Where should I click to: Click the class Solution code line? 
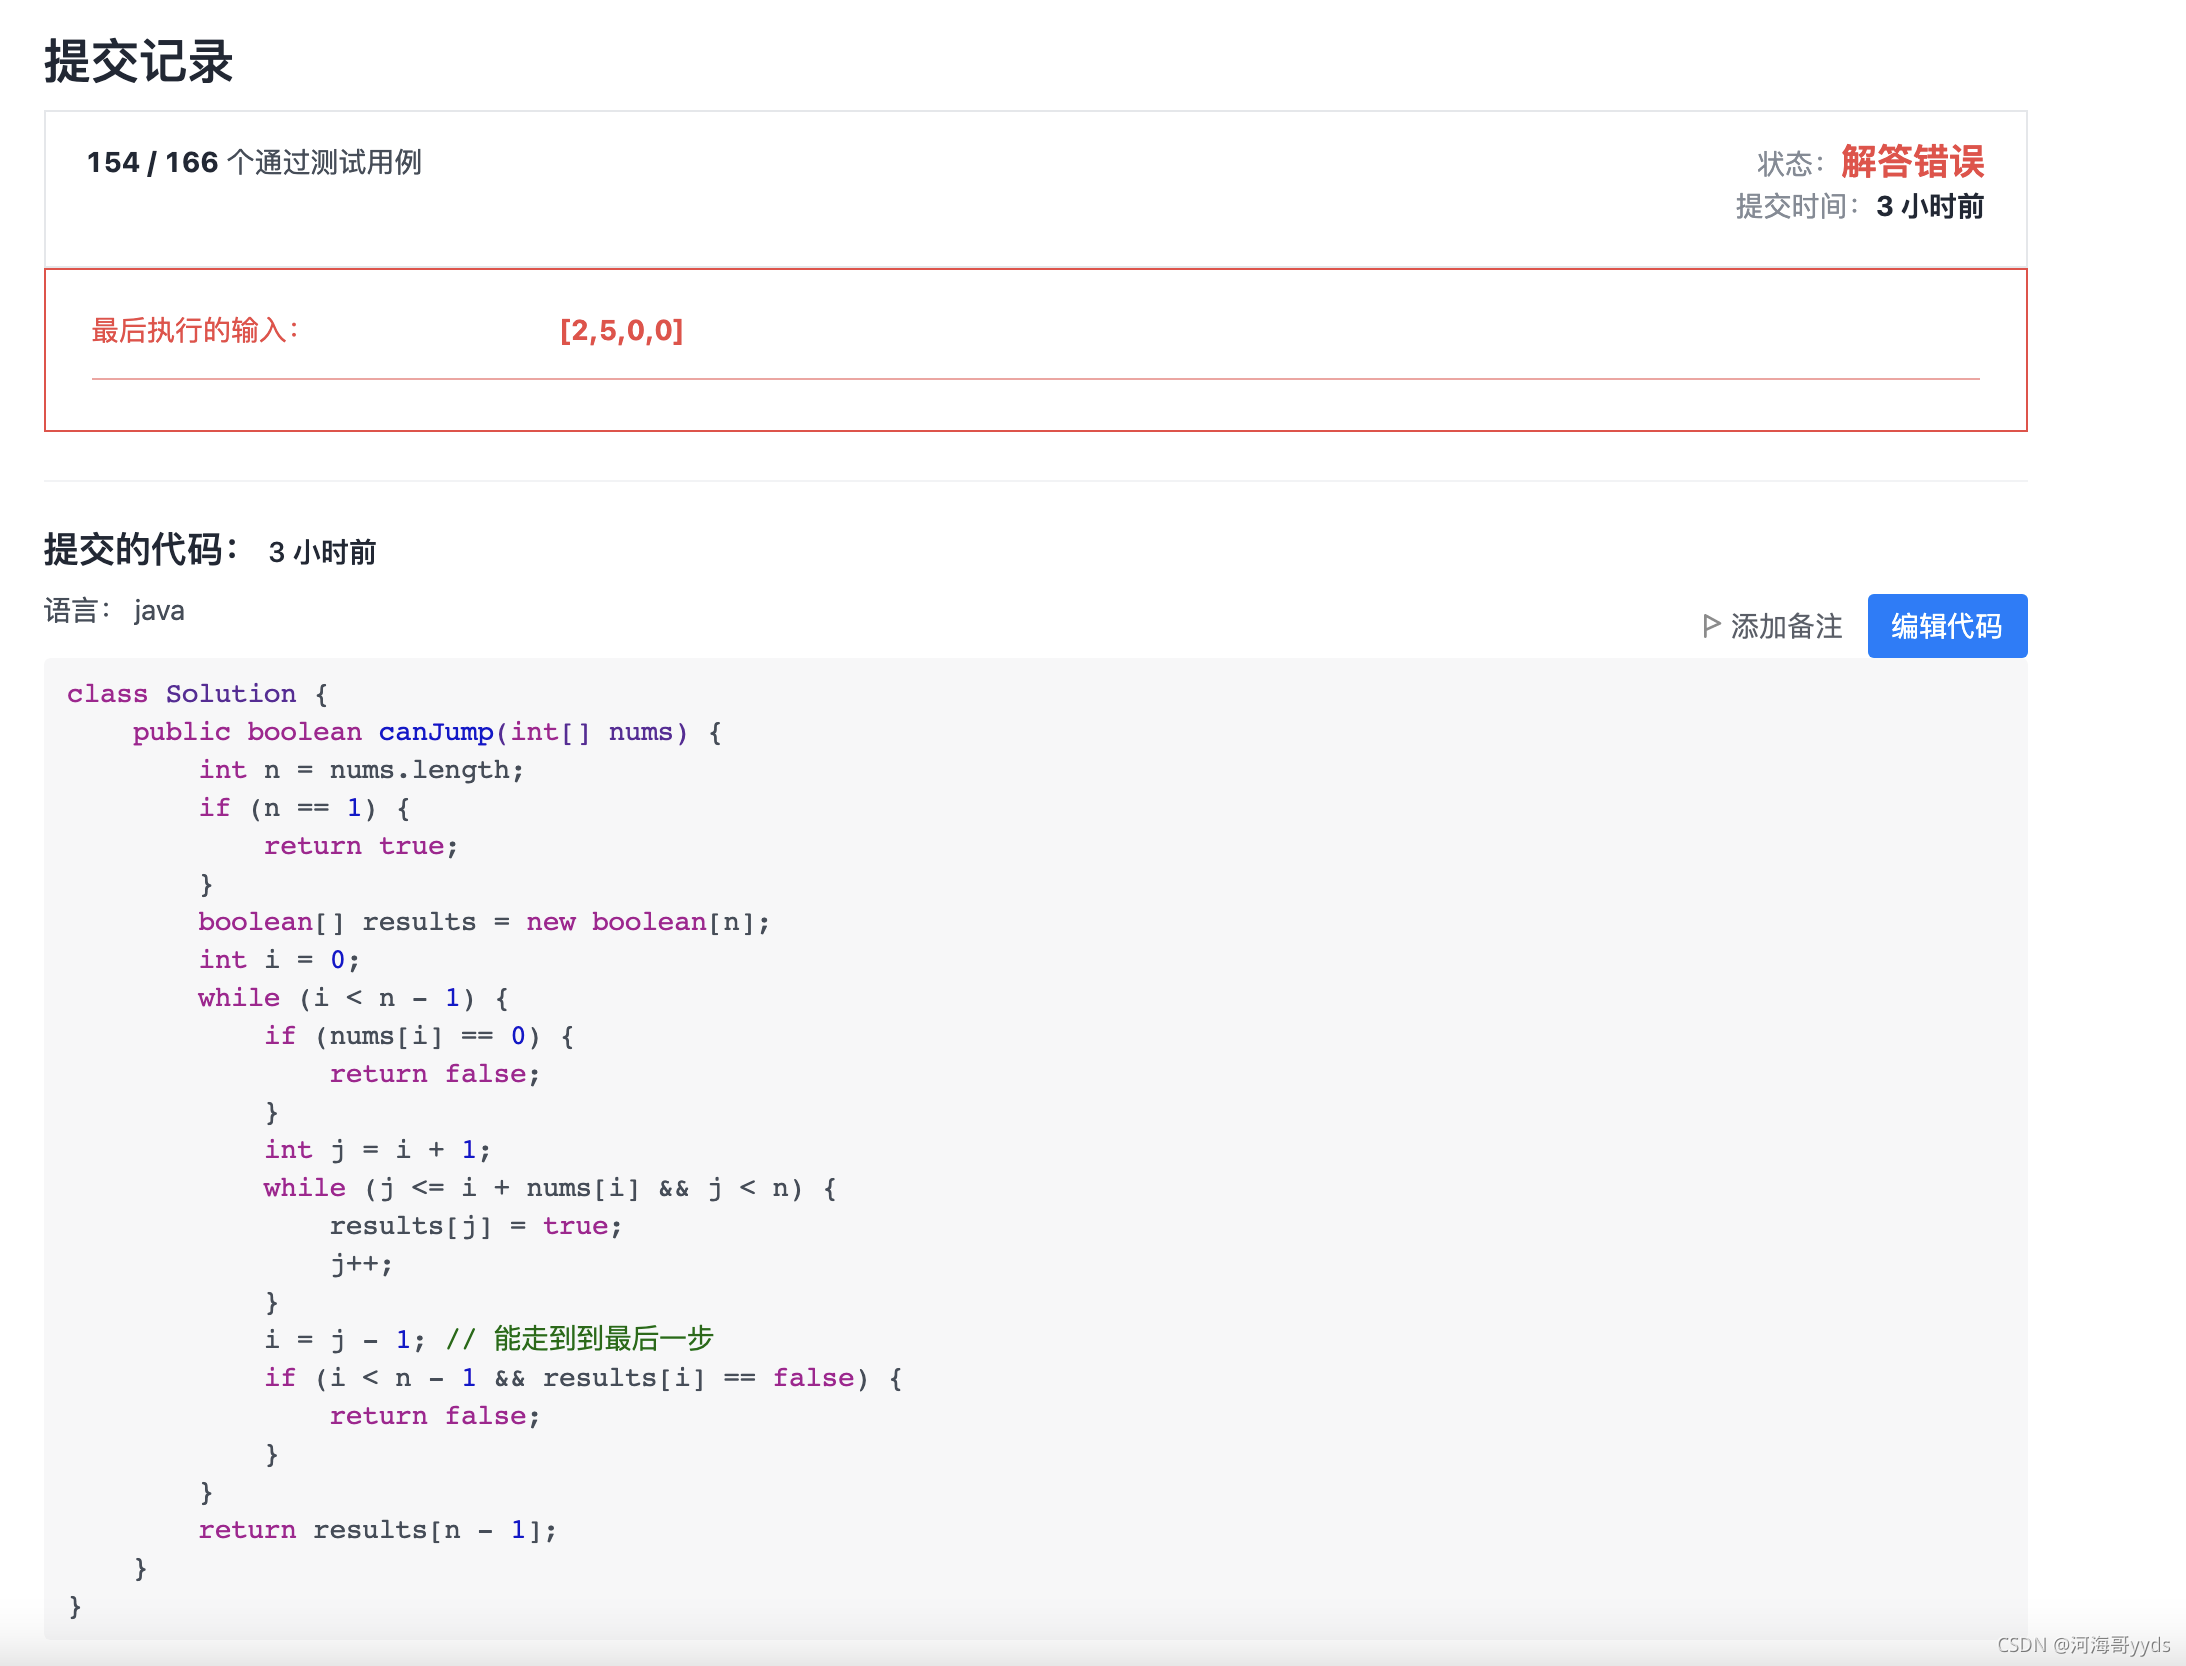197,693
